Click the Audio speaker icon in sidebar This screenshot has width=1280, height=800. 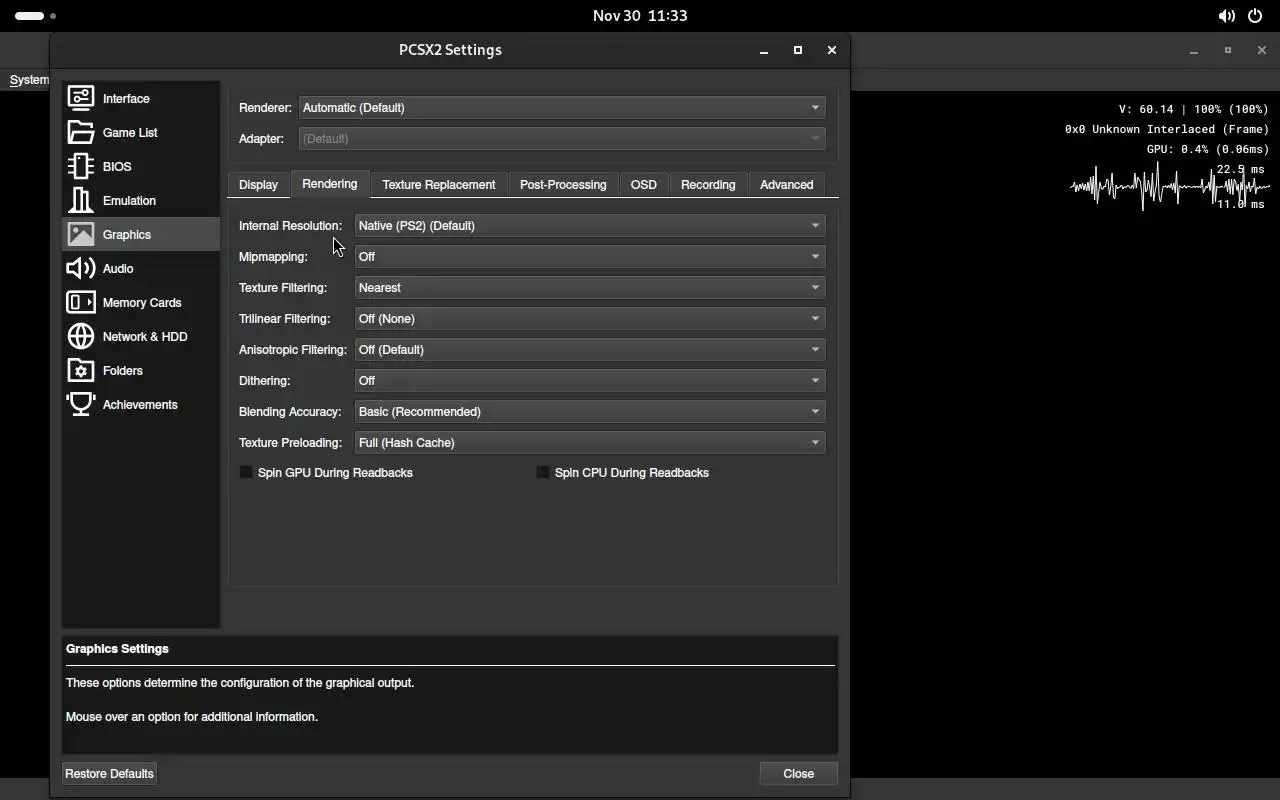coord(81,268)
